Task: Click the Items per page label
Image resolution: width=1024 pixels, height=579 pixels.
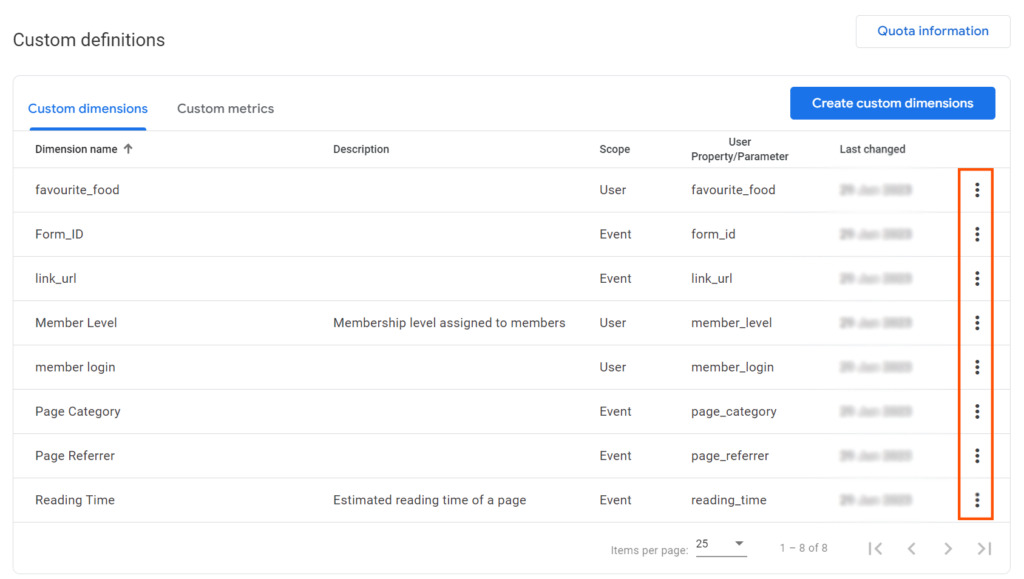Action: coord(649,550)
